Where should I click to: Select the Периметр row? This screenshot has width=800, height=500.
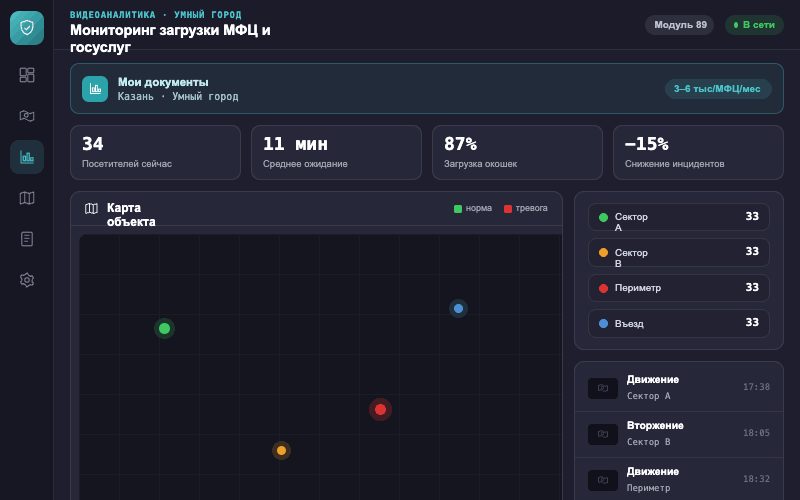pos(679,288)
